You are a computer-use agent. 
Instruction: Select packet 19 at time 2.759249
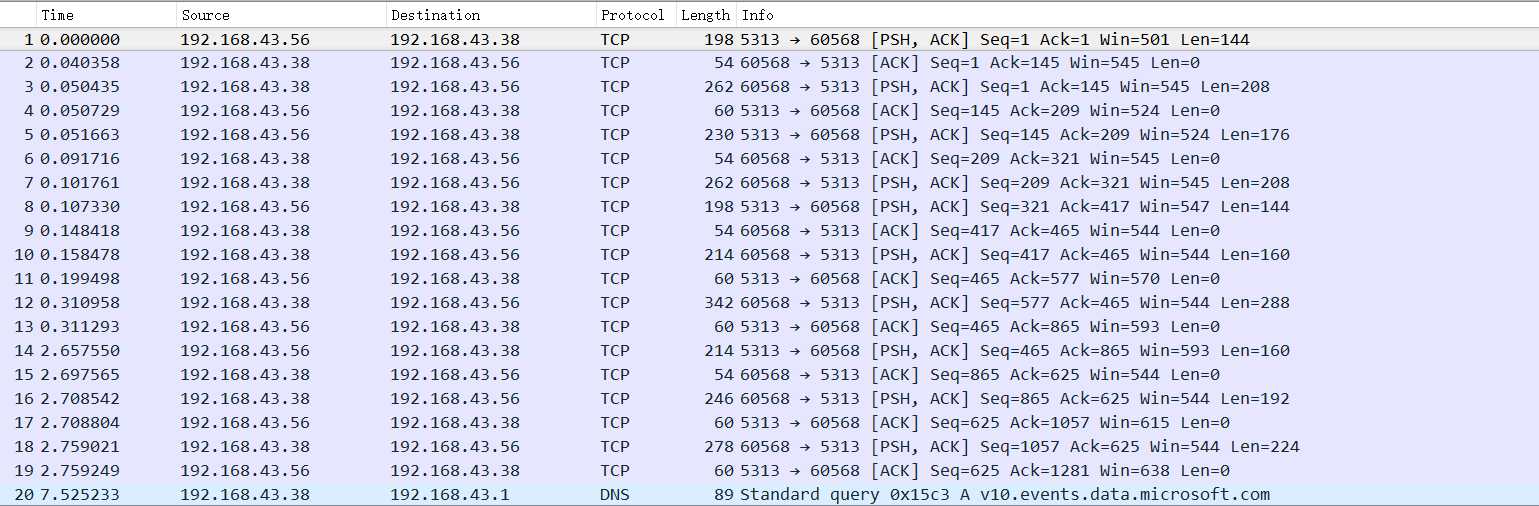pyautogui.click(x=769, y=470)
